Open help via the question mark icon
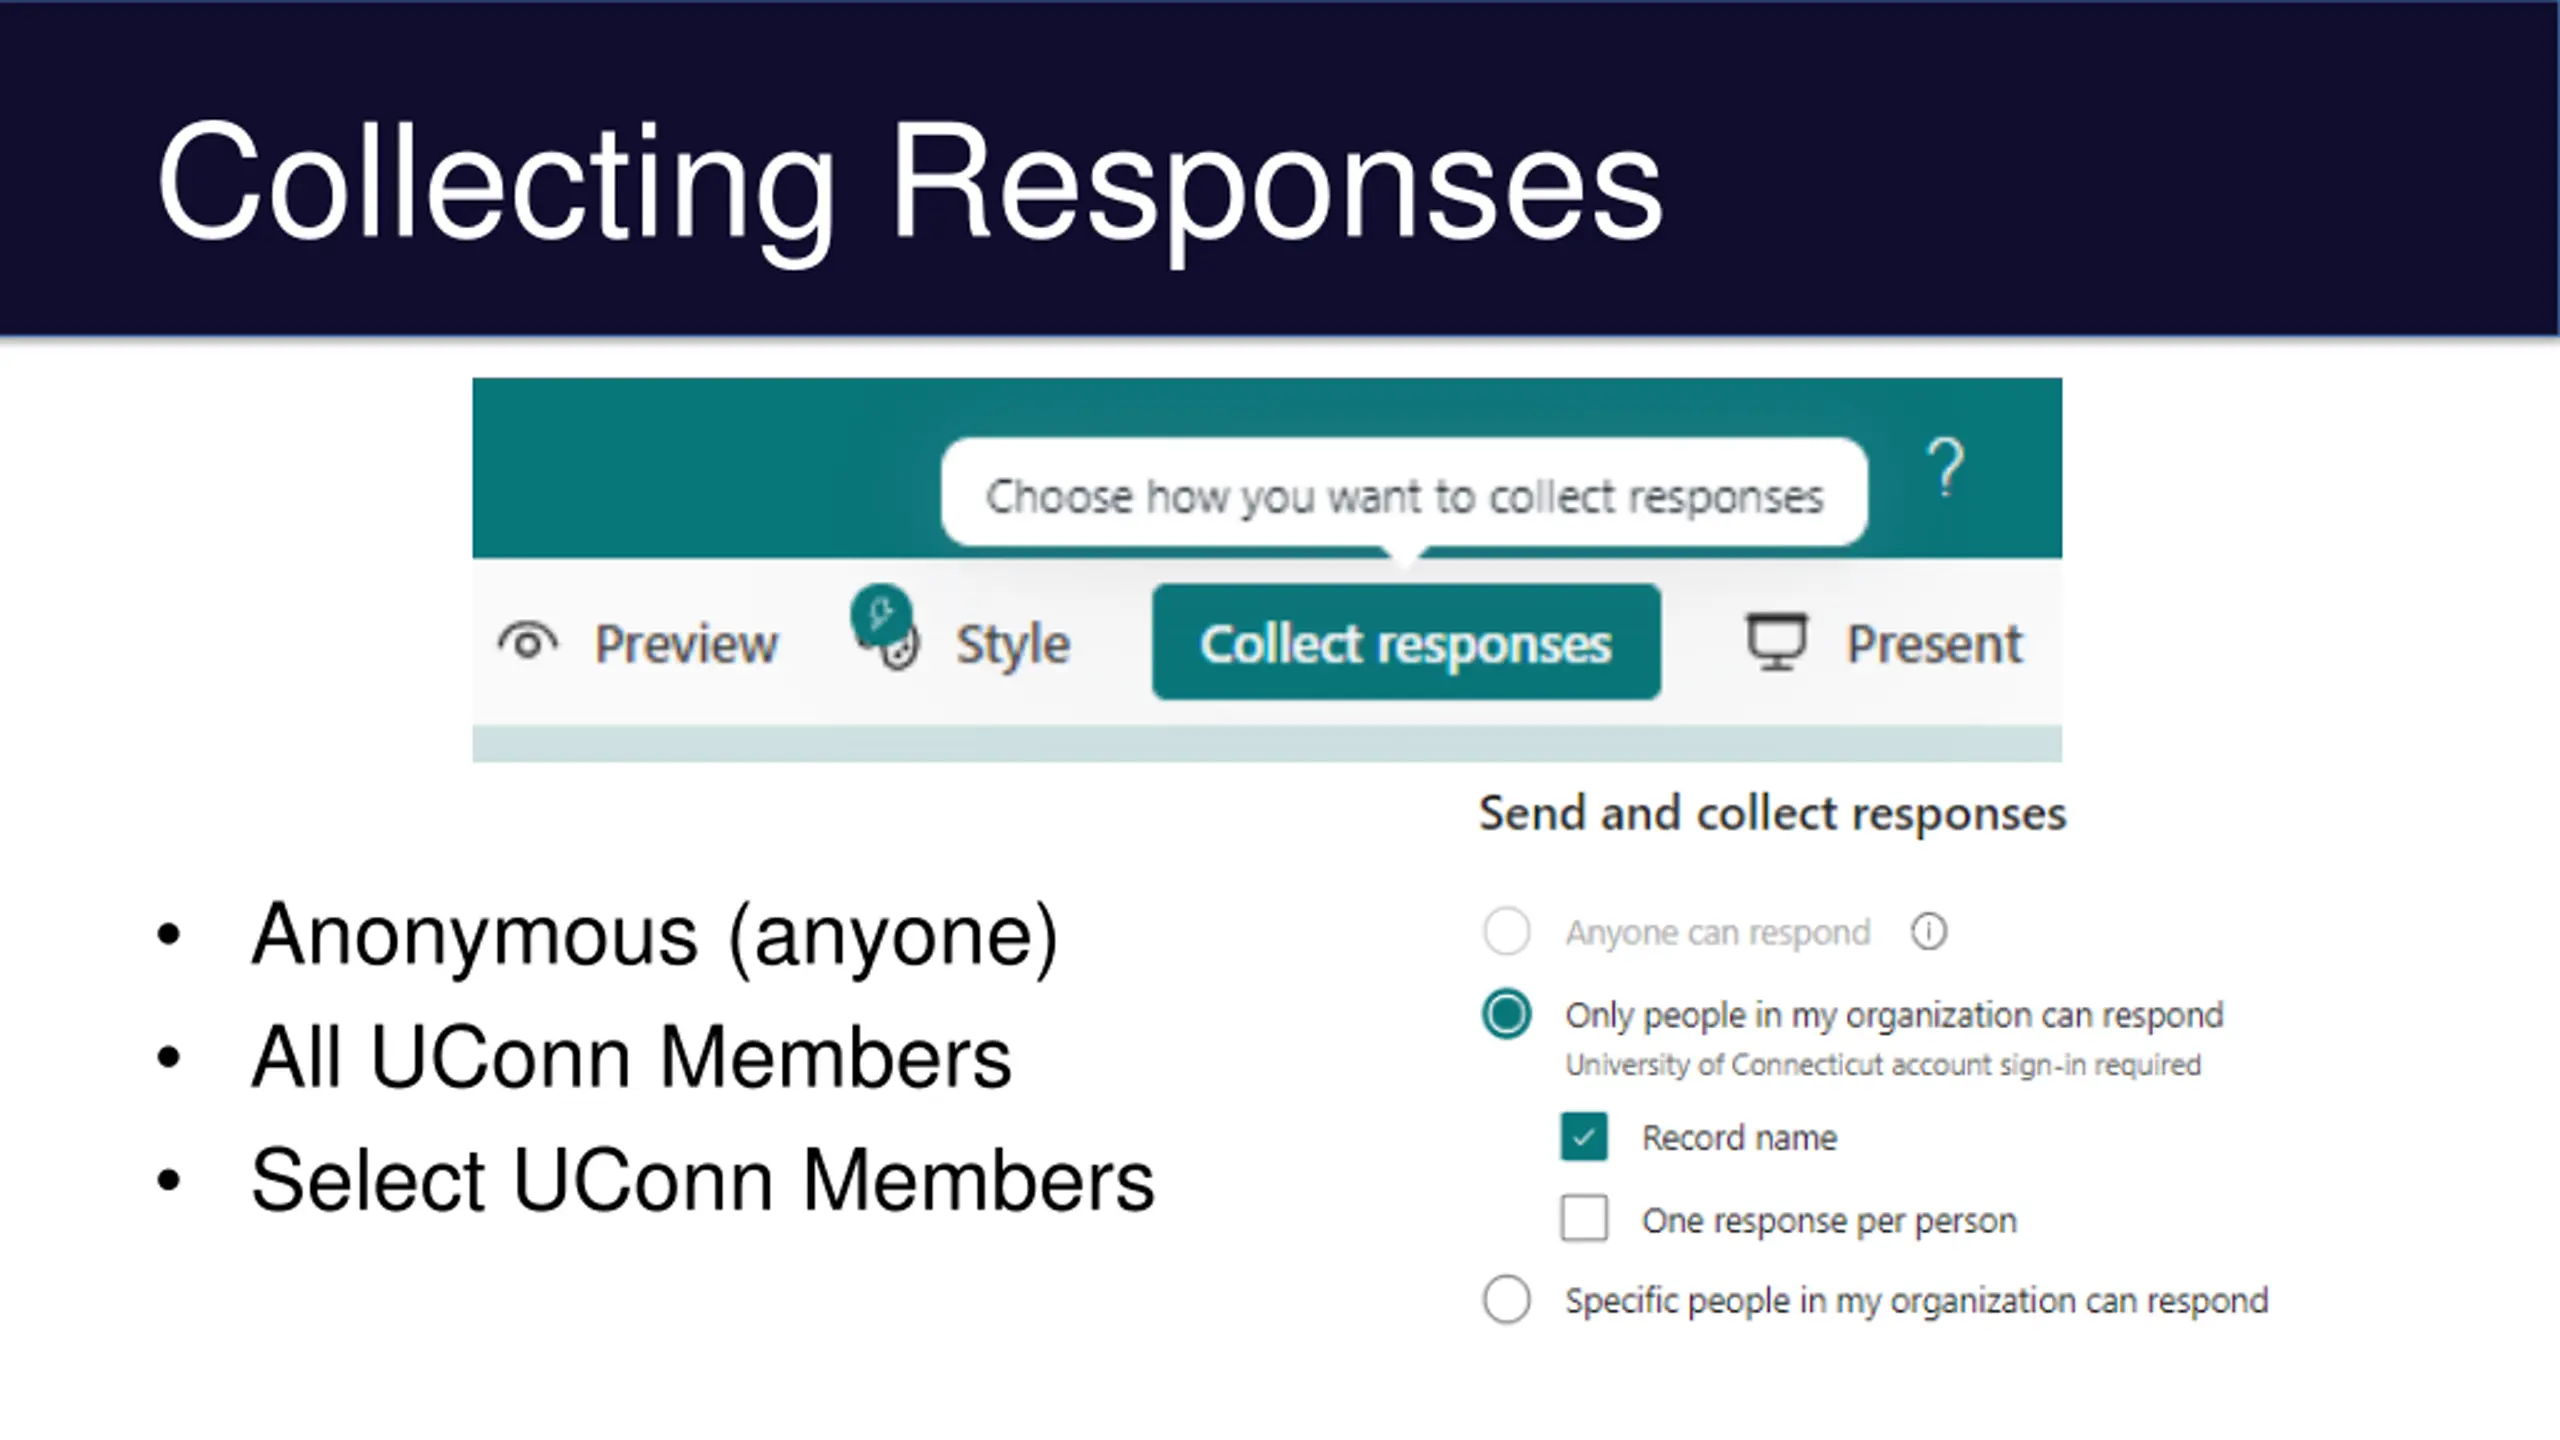The height and width of the screenshot is (1440, 2560). (1945, 467)
